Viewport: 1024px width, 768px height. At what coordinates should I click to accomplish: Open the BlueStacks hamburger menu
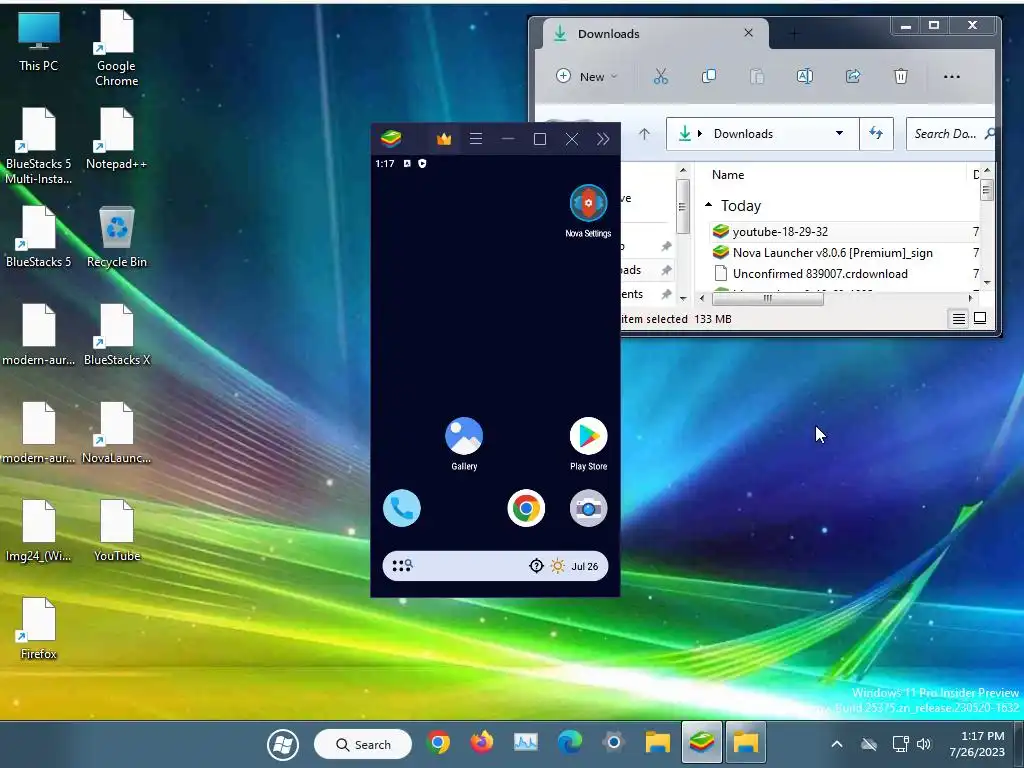tap(476, 139)
